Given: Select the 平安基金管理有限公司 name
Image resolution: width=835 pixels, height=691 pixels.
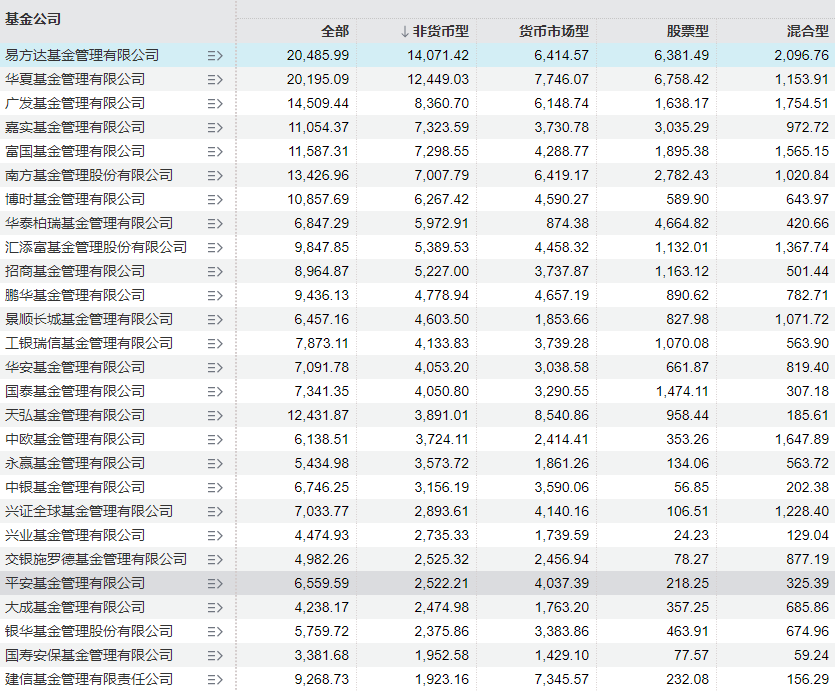Looking at the screenshot, I should pyautogui.click(x=75, y=583).
